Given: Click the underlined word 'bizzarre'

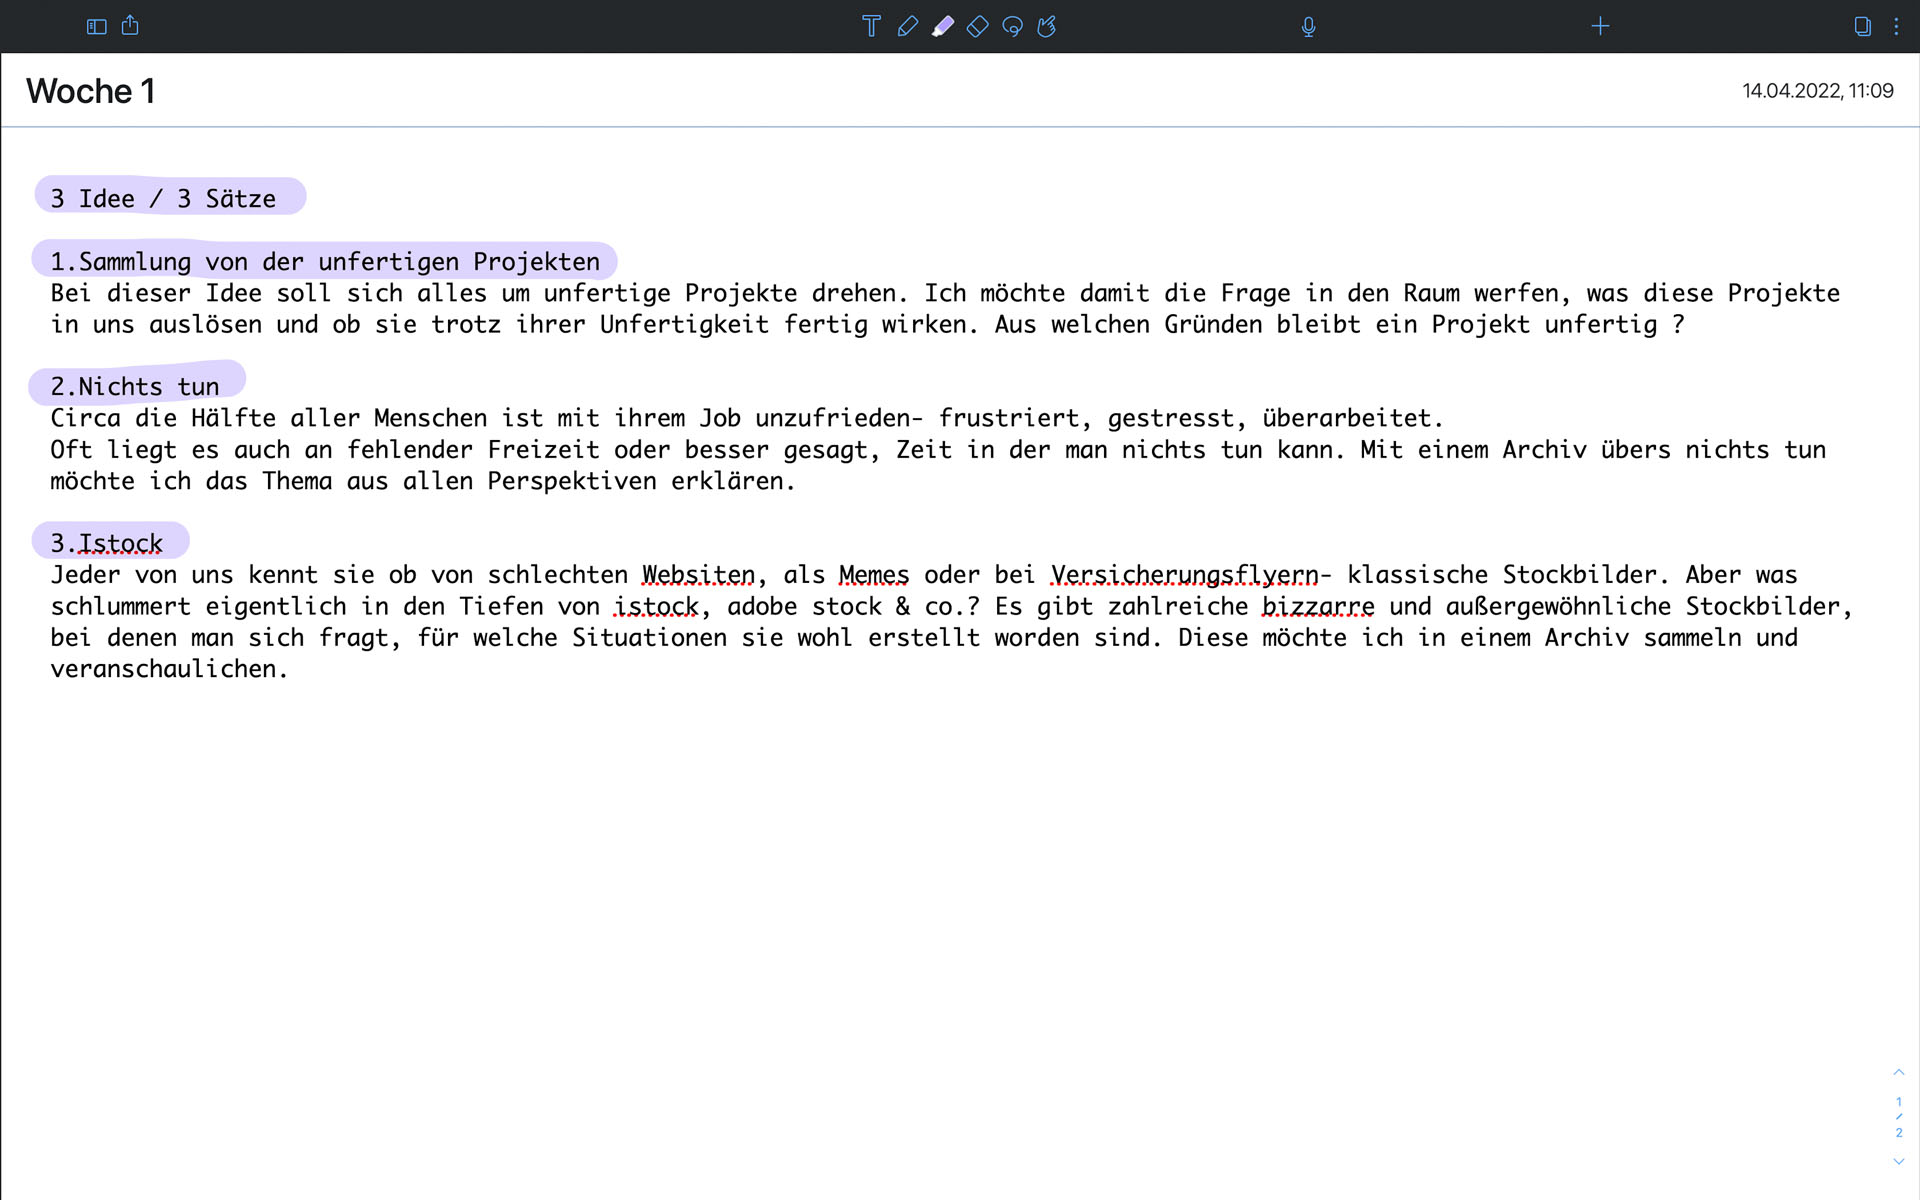Looking at the screenshot, I should point(1318,606).
